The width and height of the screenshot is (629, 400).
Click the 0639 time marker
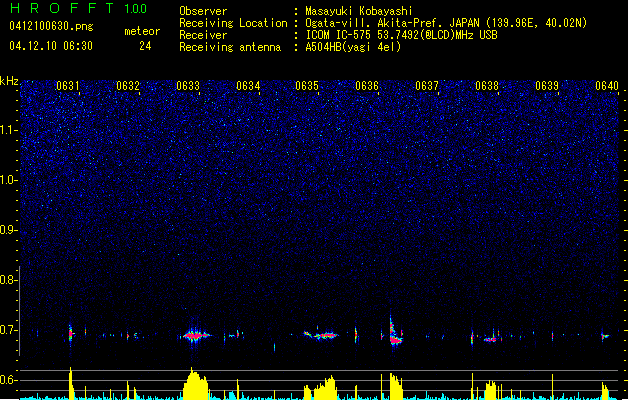coord(547,86)
